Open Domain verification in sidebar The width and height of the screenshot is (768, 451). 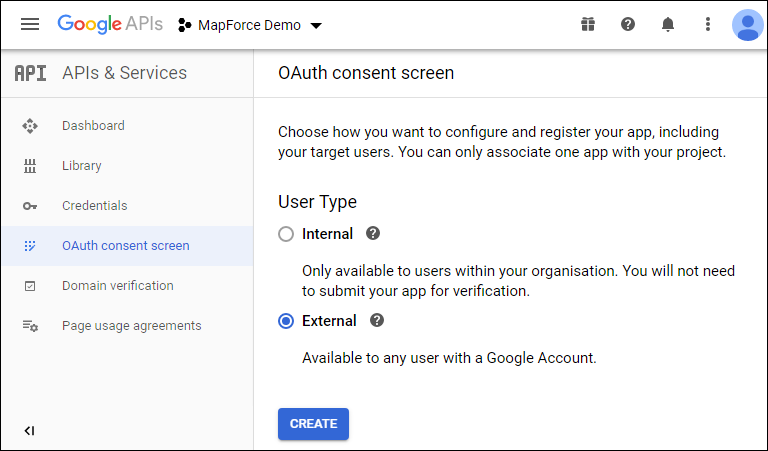coord(117,286)
